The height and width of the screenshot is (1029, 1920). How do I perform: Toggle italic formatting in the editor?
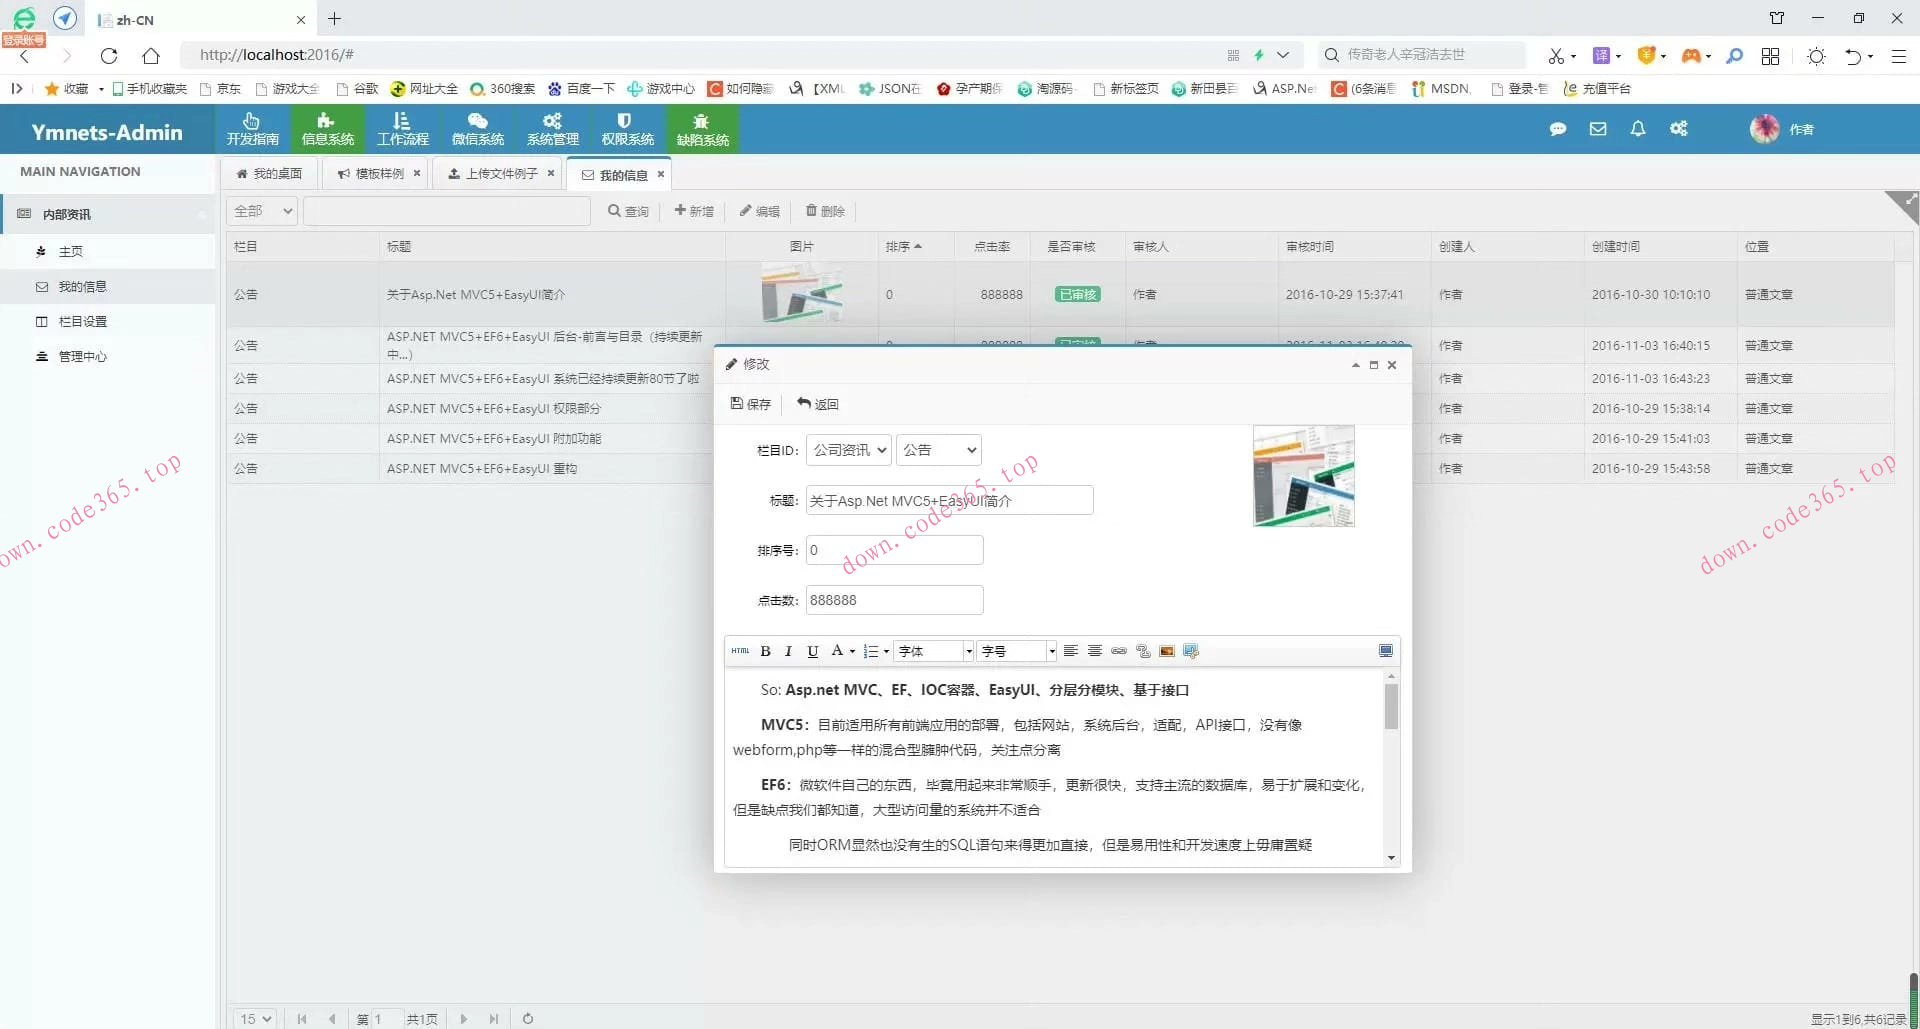click(x=788, y=651)
